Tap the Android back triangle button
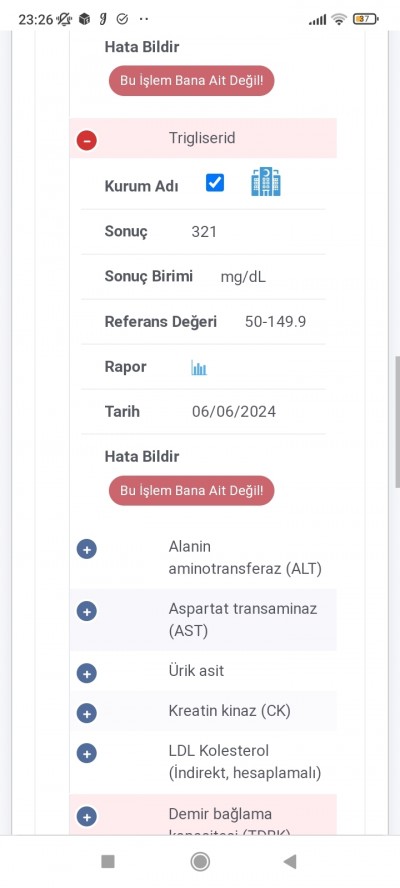This screenshot has width=400, height=888. click(290, 861)
